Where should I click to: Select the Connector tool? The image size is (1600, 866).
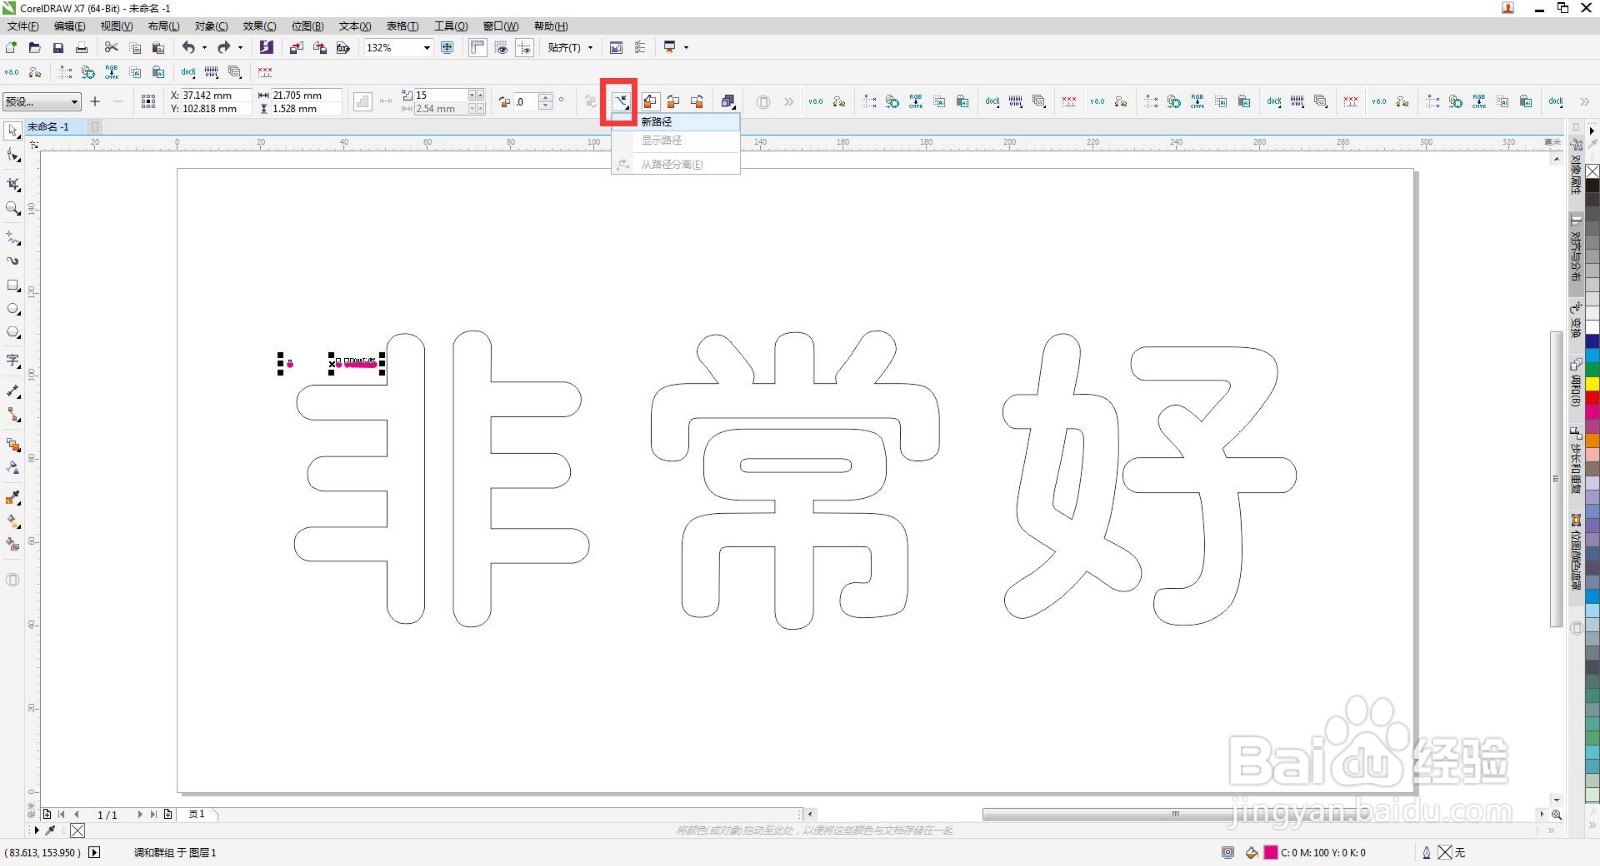pos(12,414)
